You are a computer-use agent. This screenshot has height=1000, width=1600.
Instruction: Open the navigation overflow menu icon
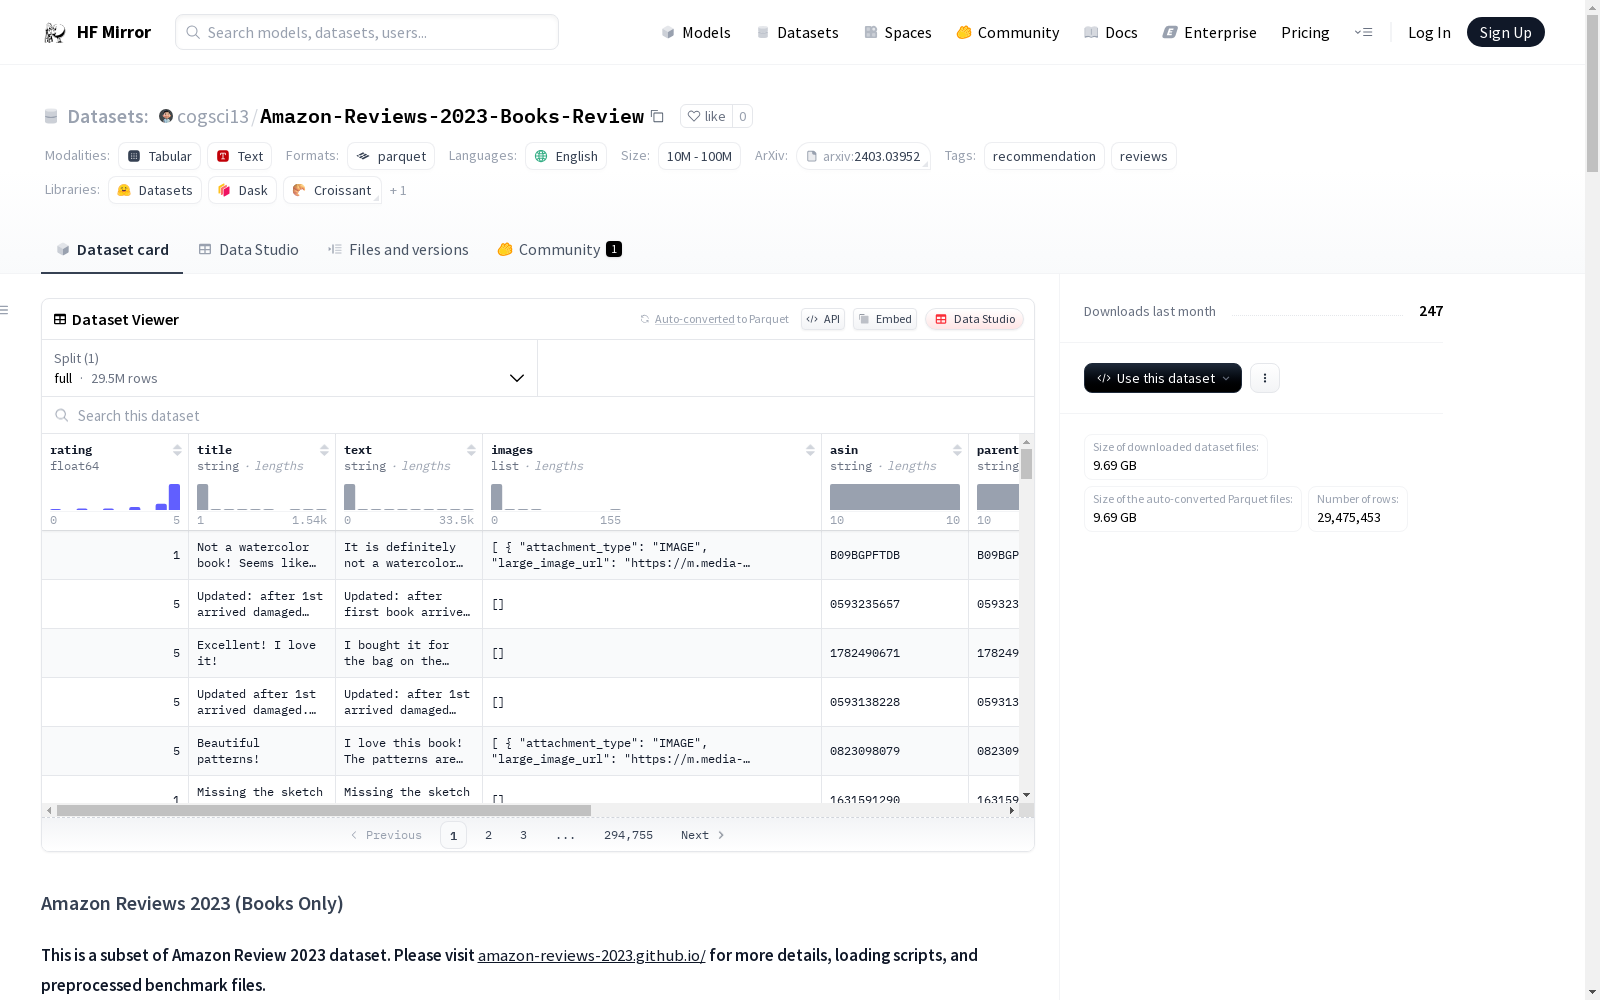tap(1363, 32)
